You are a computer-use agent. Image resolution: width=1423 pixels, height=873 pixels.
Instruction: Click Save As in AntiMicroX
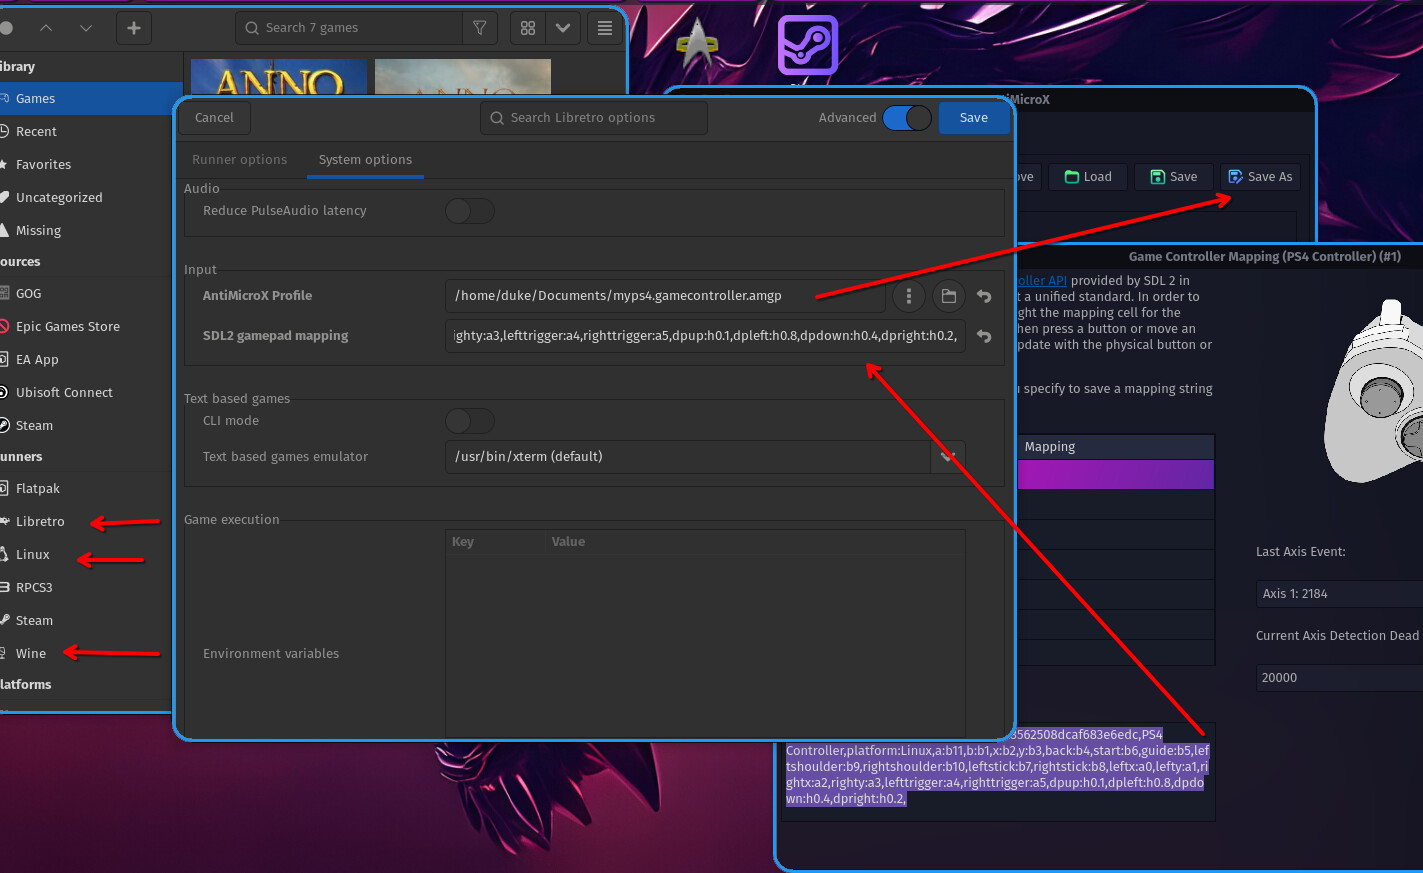1260,177
